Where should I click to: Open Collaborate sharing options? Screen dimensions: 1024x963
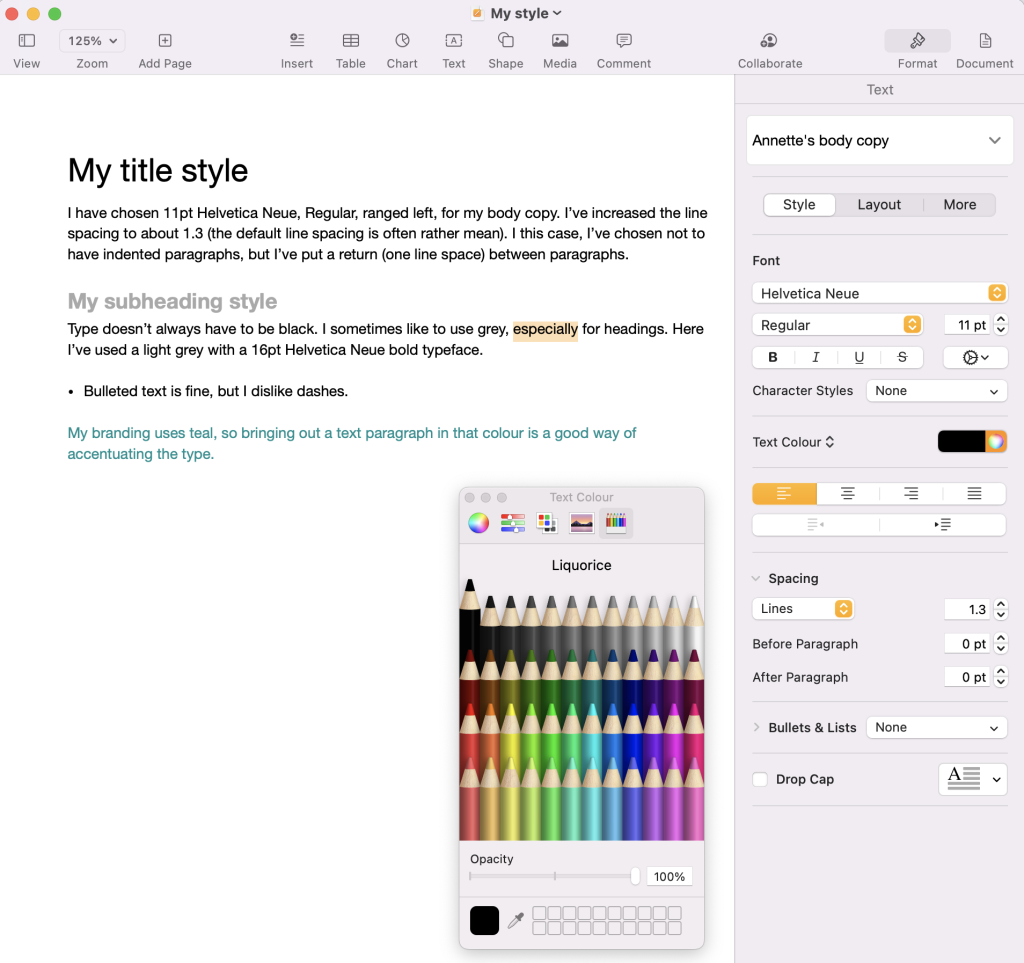click(x=769, y=41)
